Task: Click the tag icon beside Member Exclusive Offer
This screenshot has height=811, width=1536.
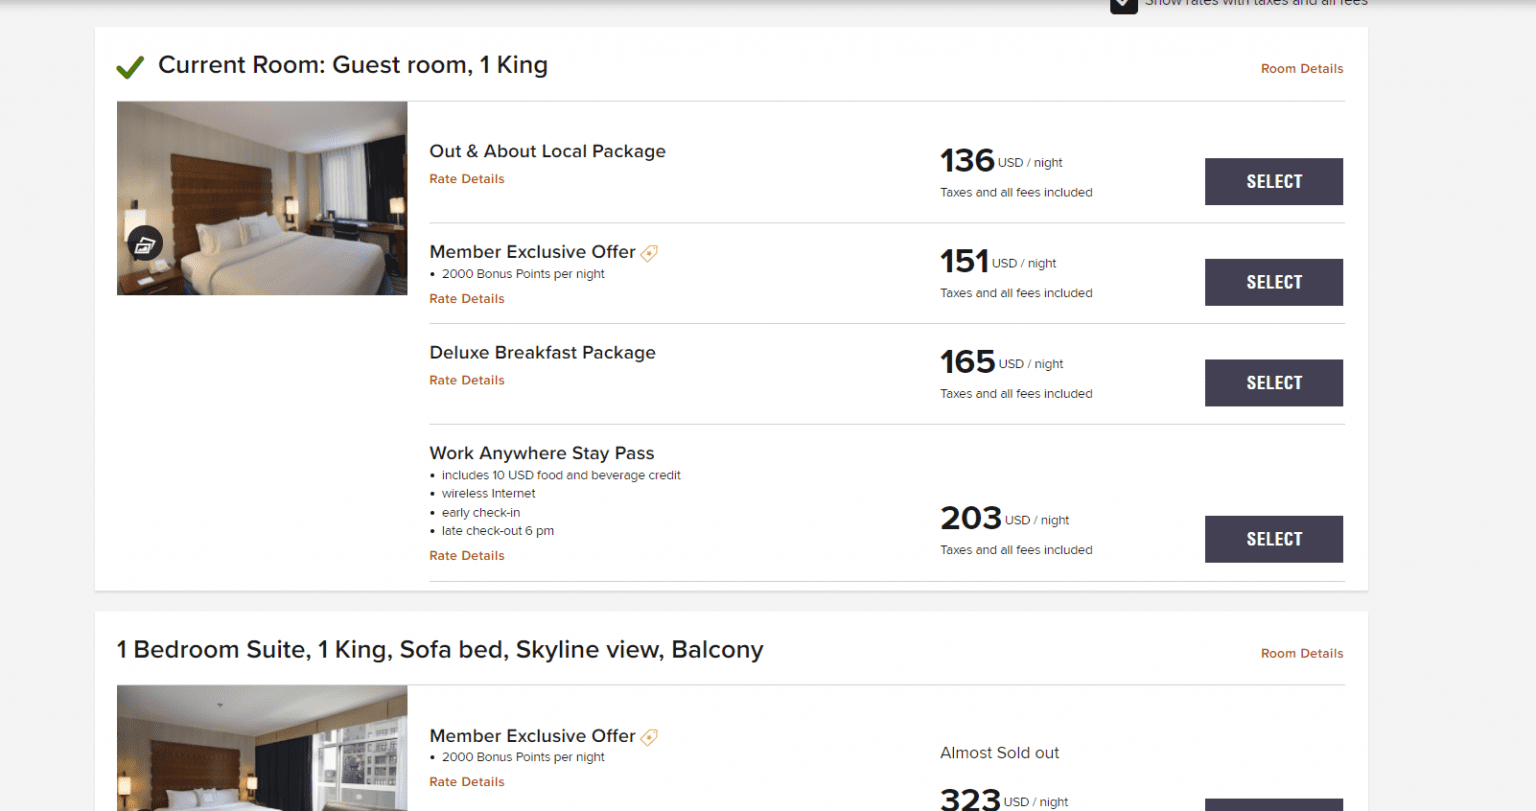Action: click(x=649, y=253)
